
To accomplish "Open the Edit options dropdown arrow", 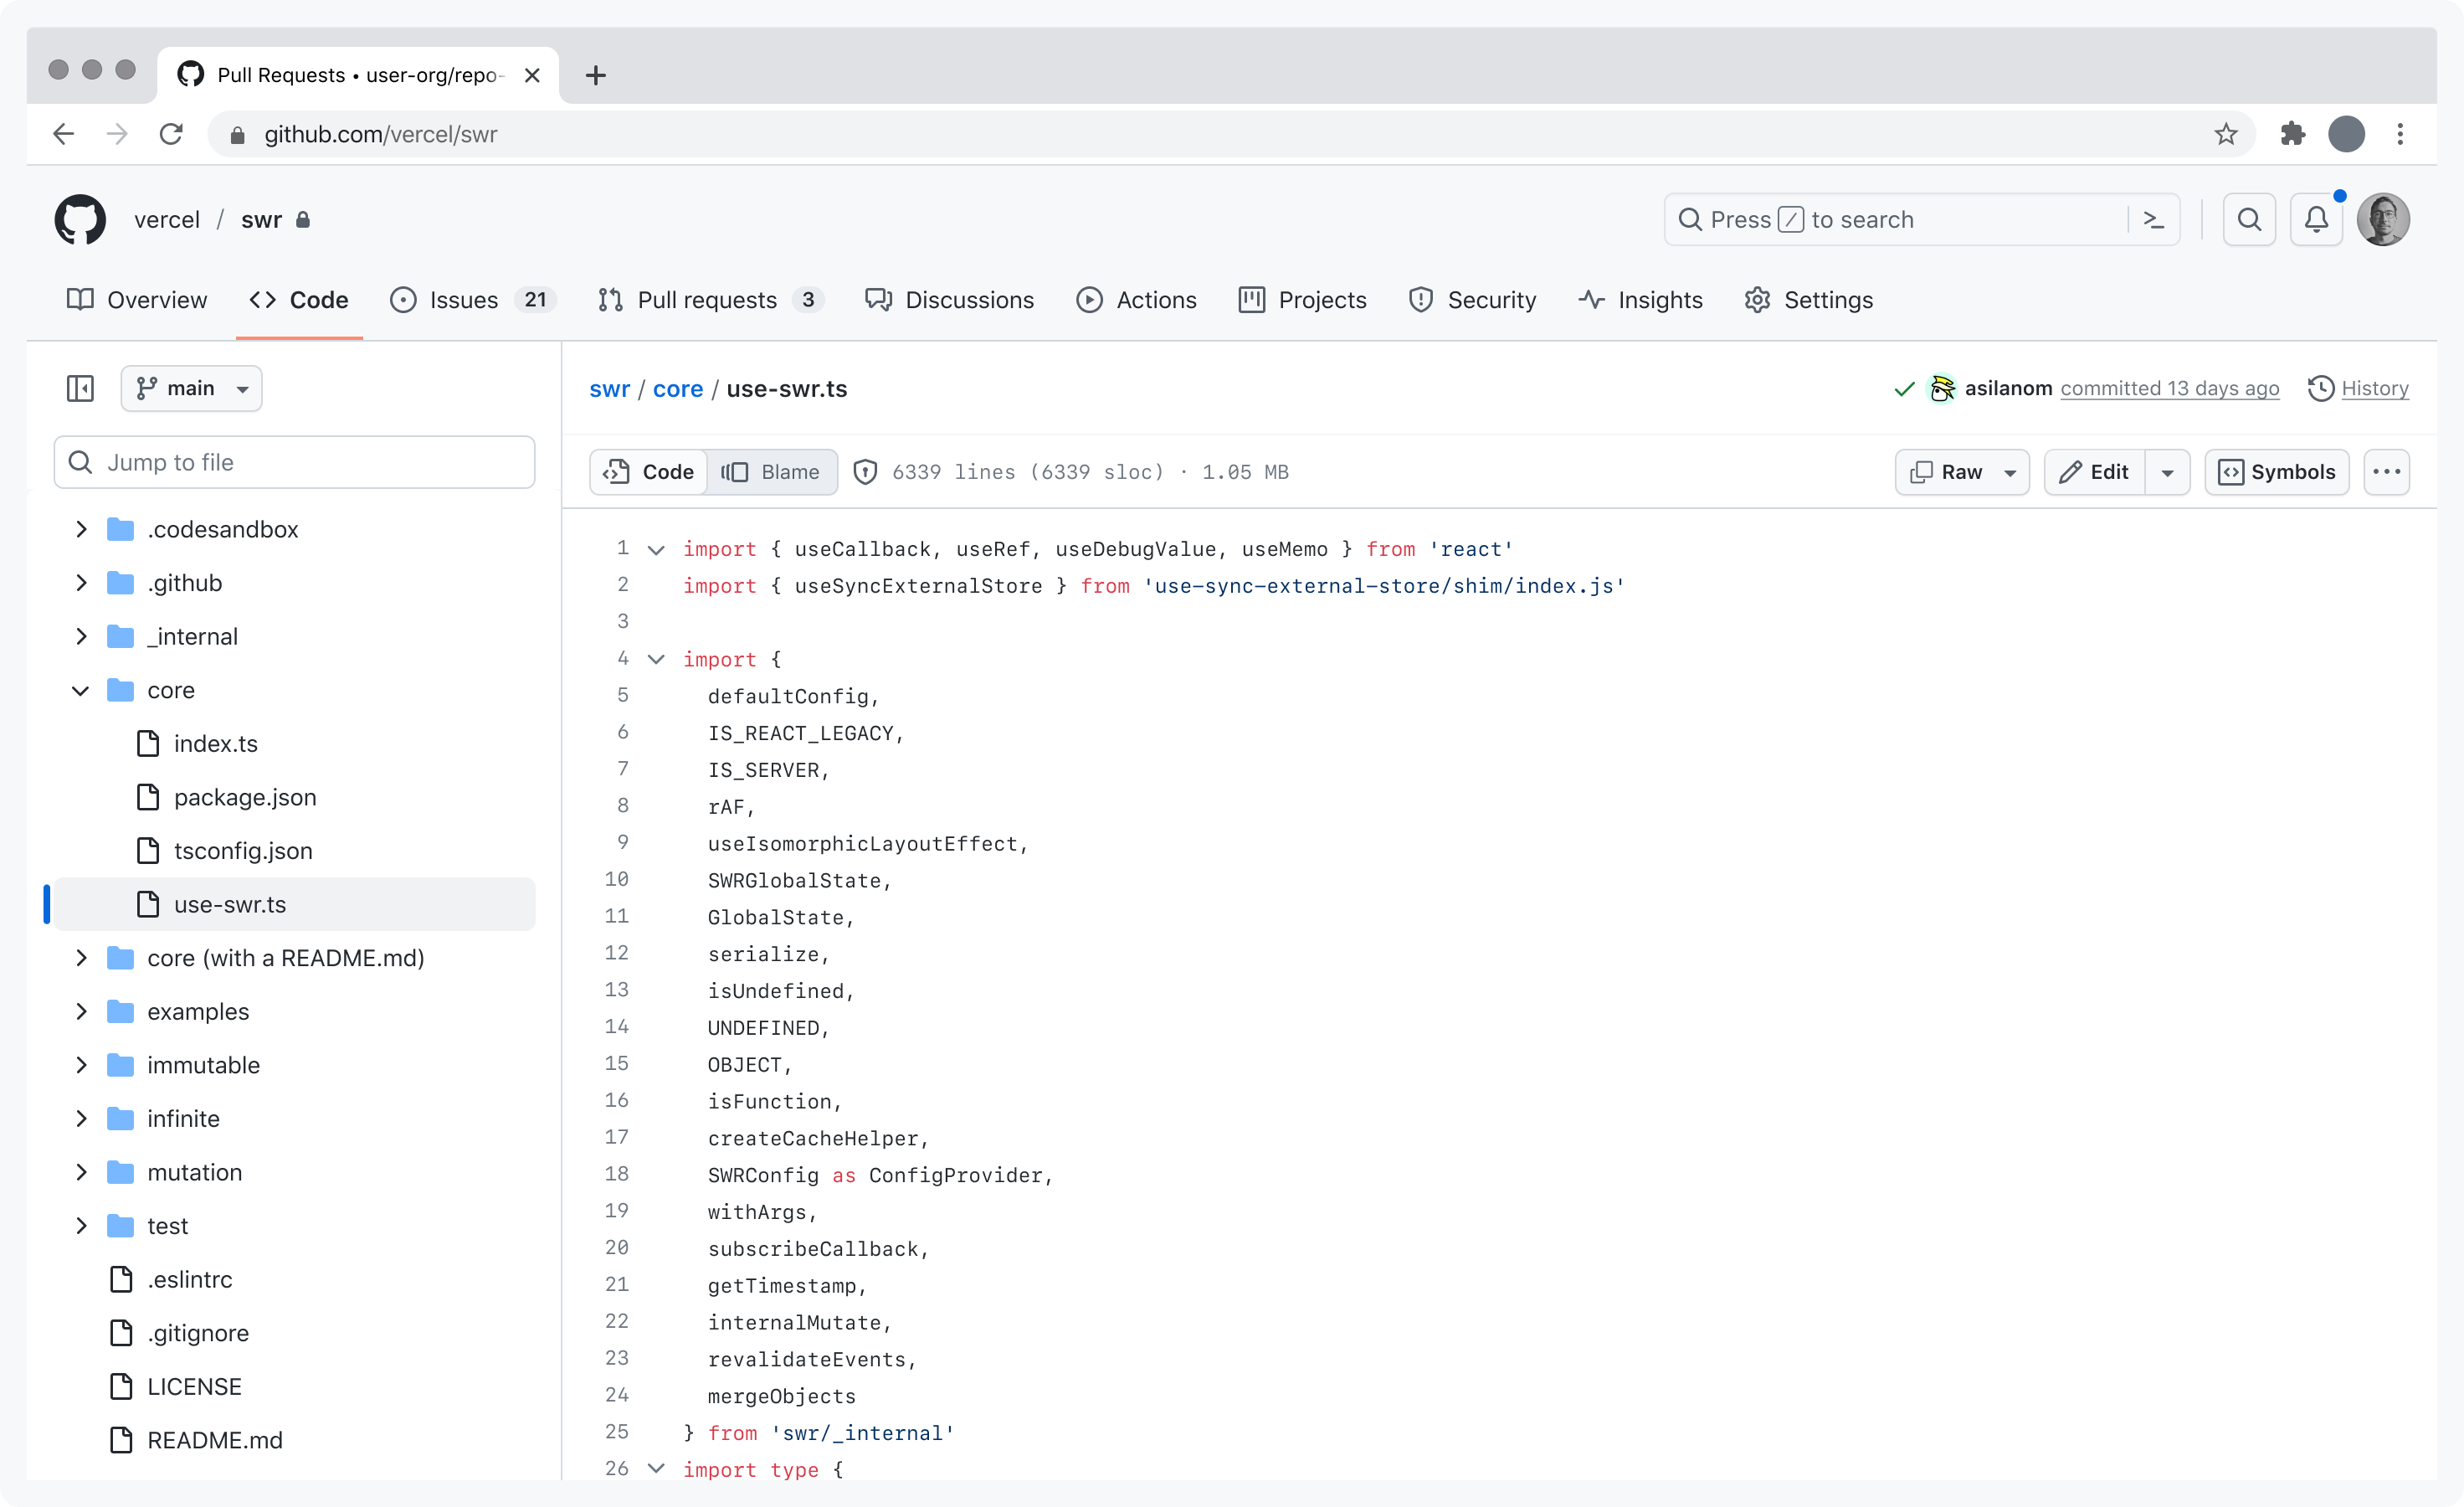I will pos(2167,472).
